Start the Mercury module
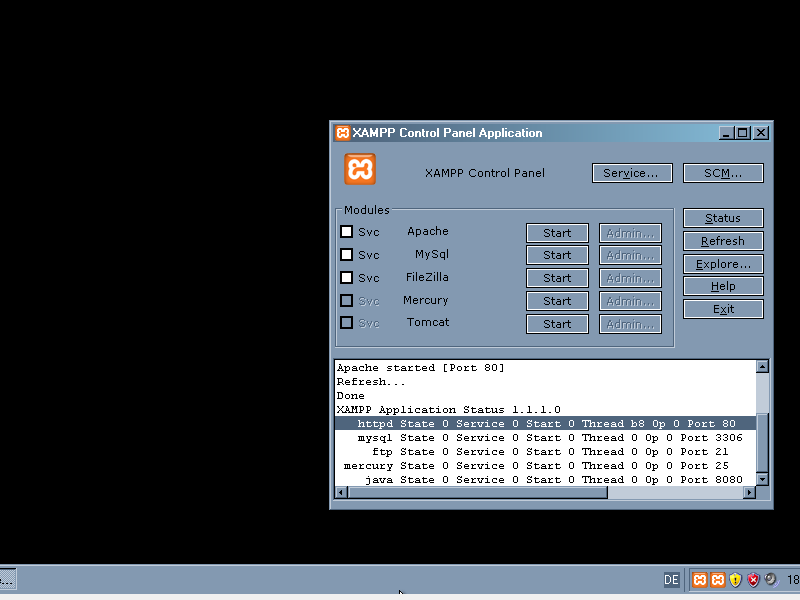This screenshot has width=800, height=600. click(x=557, y=301)
